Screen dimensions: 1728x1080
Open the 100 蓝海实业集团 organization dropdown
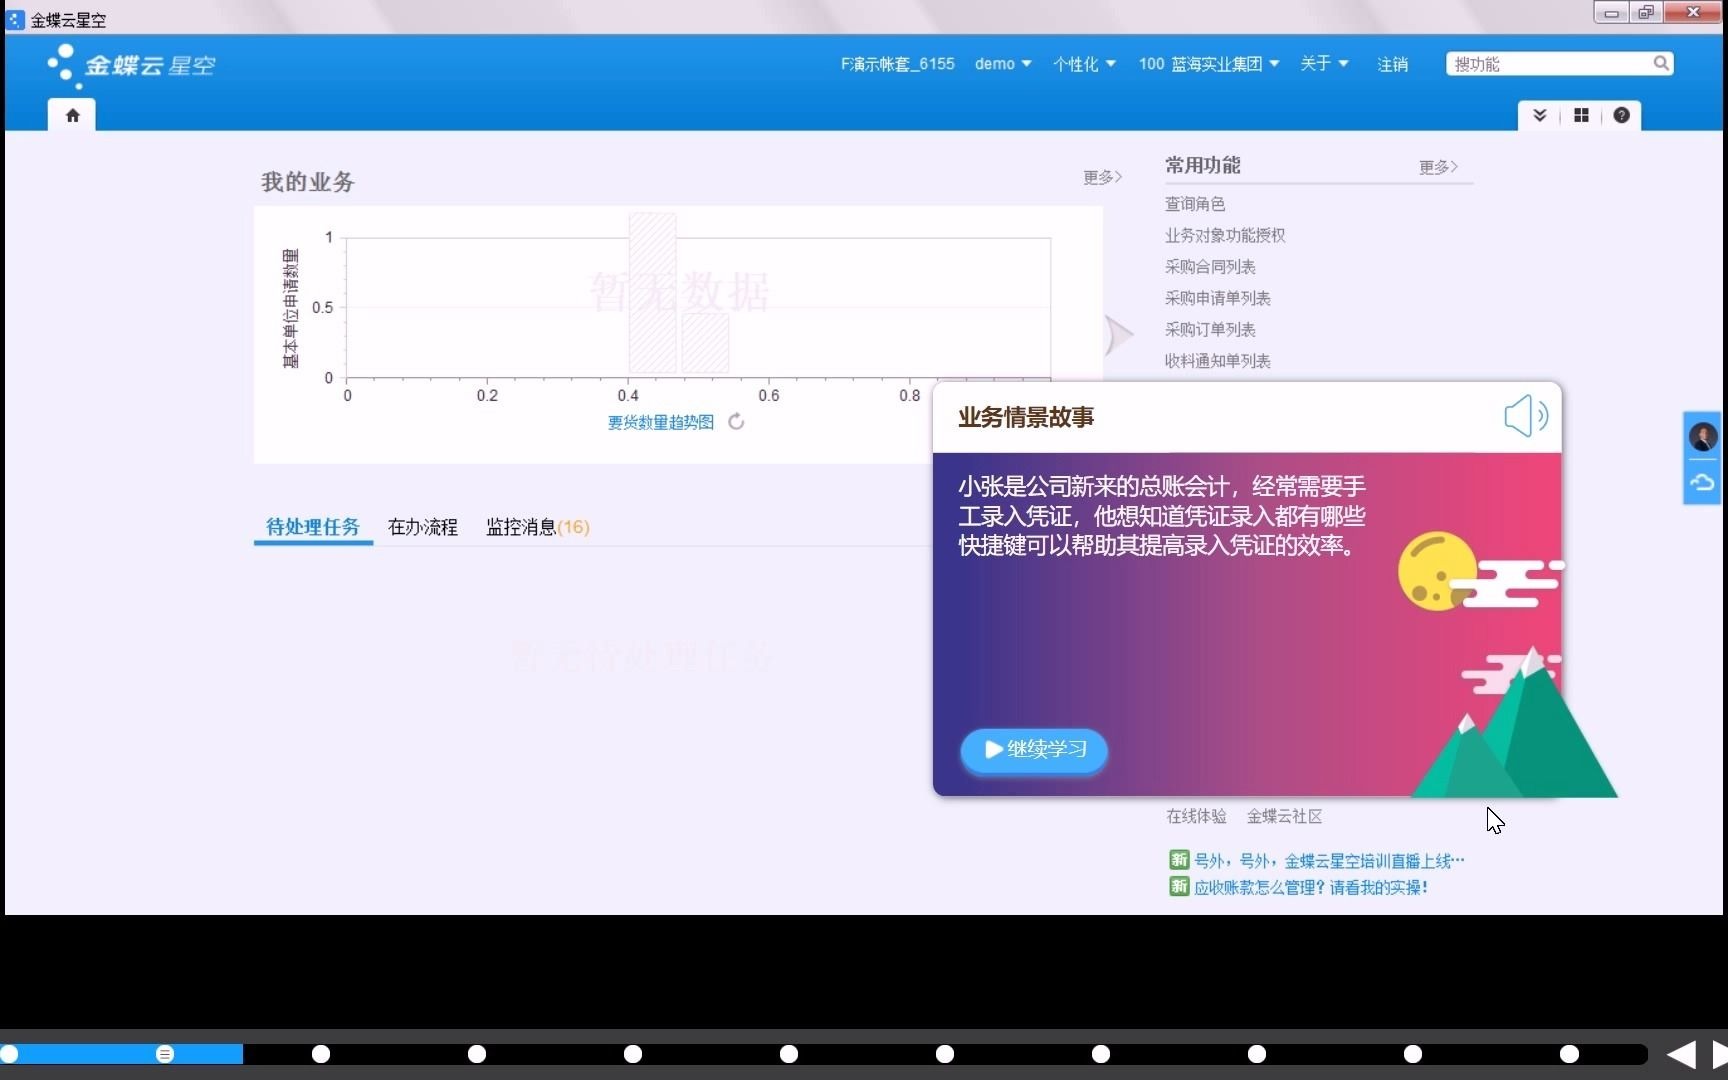click(1209, 64)
